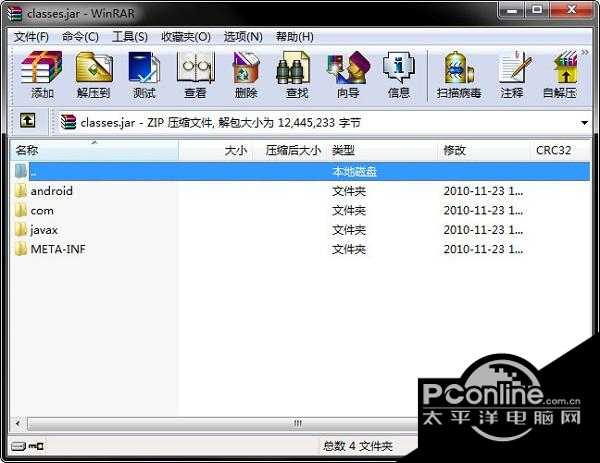The width and height of the screenshot is (600, 463).
Task: Sort by CRC32 column header
Action: pos(560,150)
